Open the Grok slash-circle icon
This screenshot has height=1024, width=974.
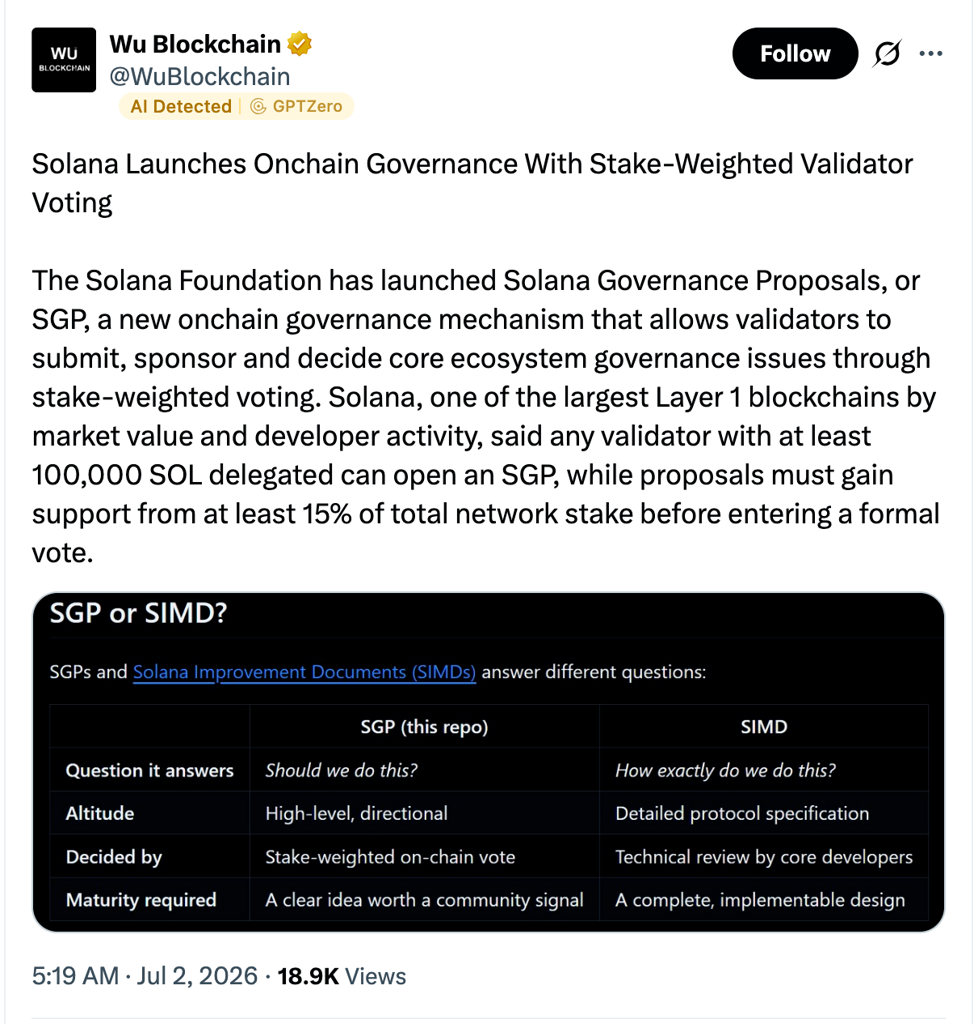tap(887, 54)
